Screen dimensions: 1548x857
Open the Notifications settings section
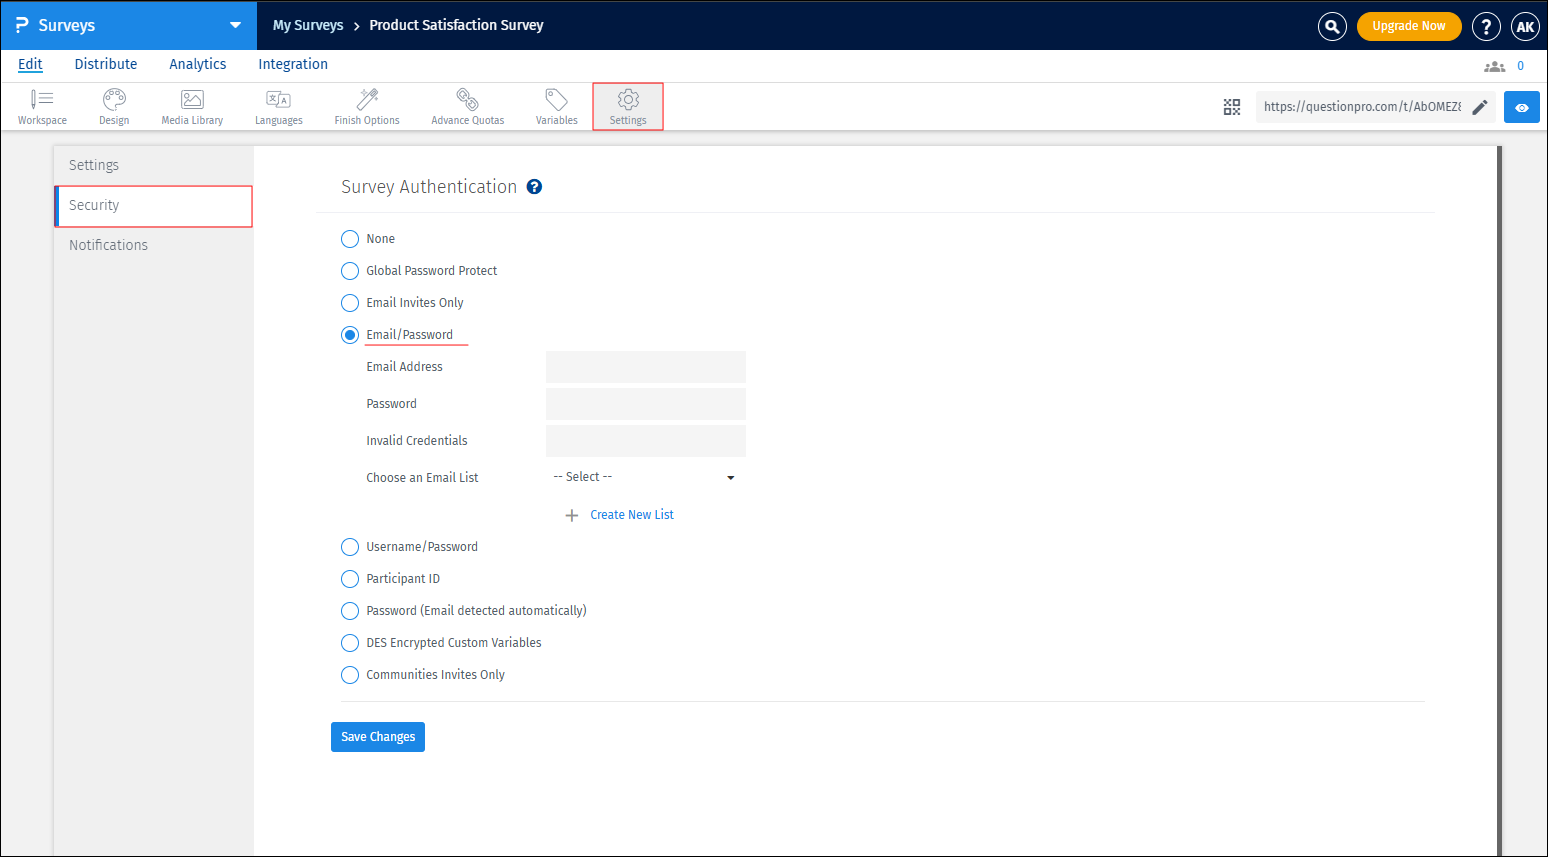coord(108,245)
